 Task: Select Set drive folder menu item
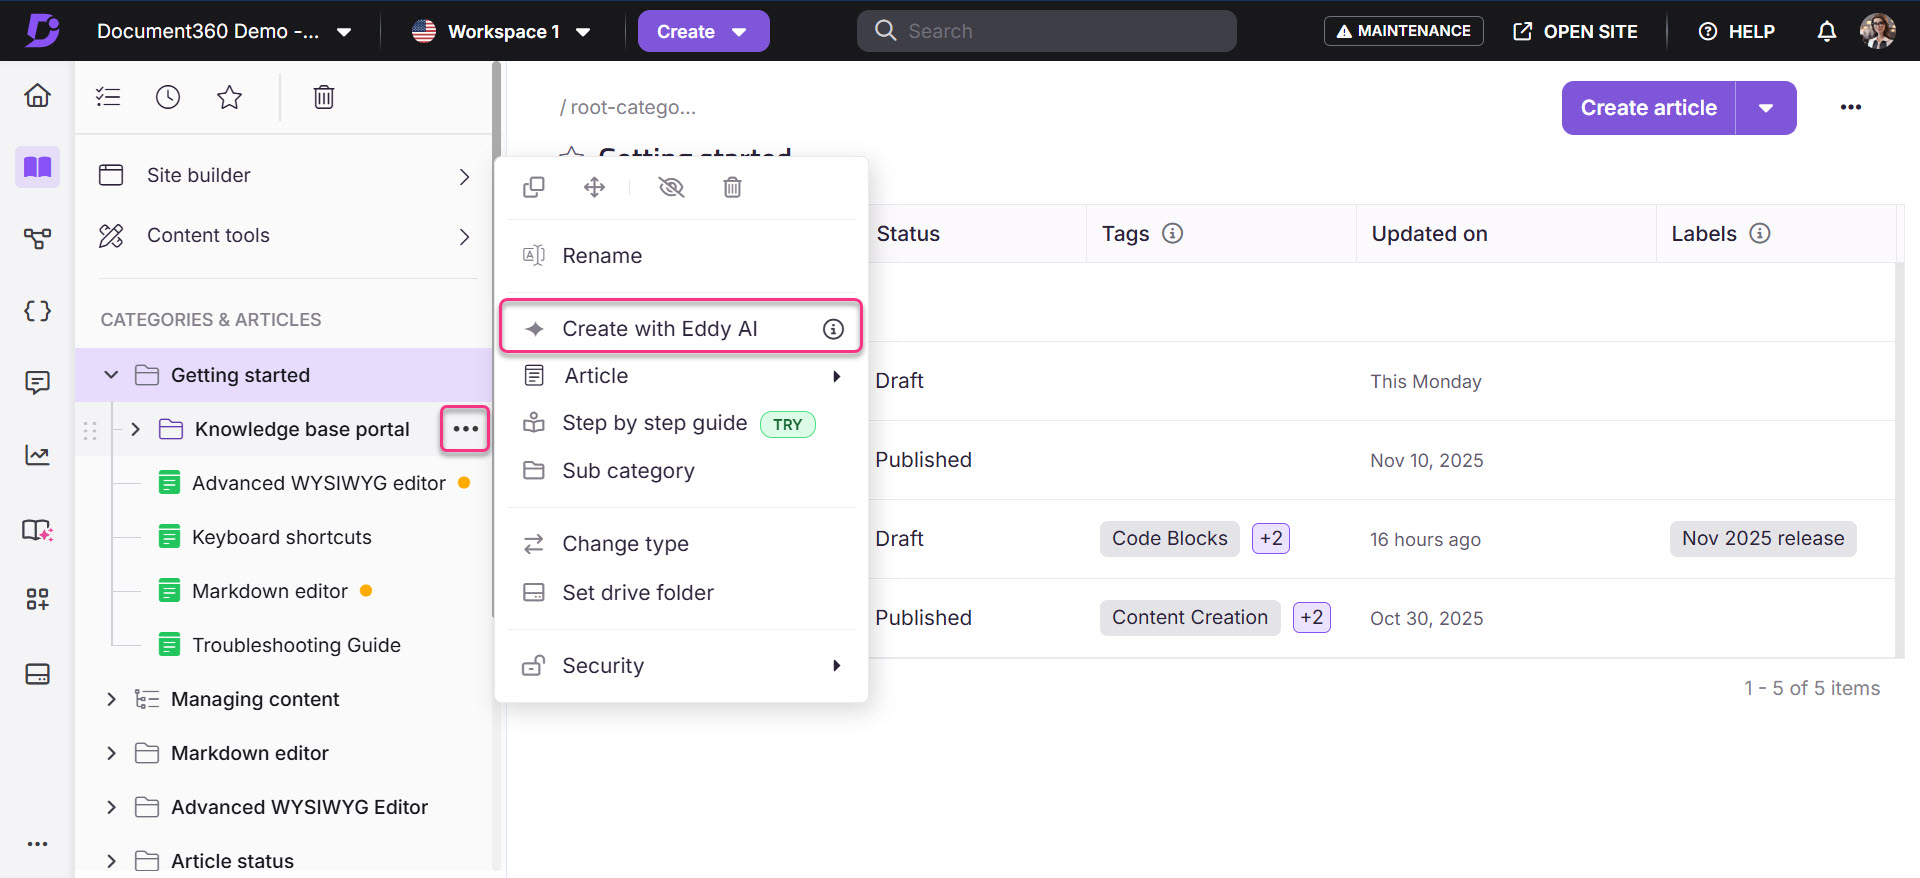click(682, 593)
